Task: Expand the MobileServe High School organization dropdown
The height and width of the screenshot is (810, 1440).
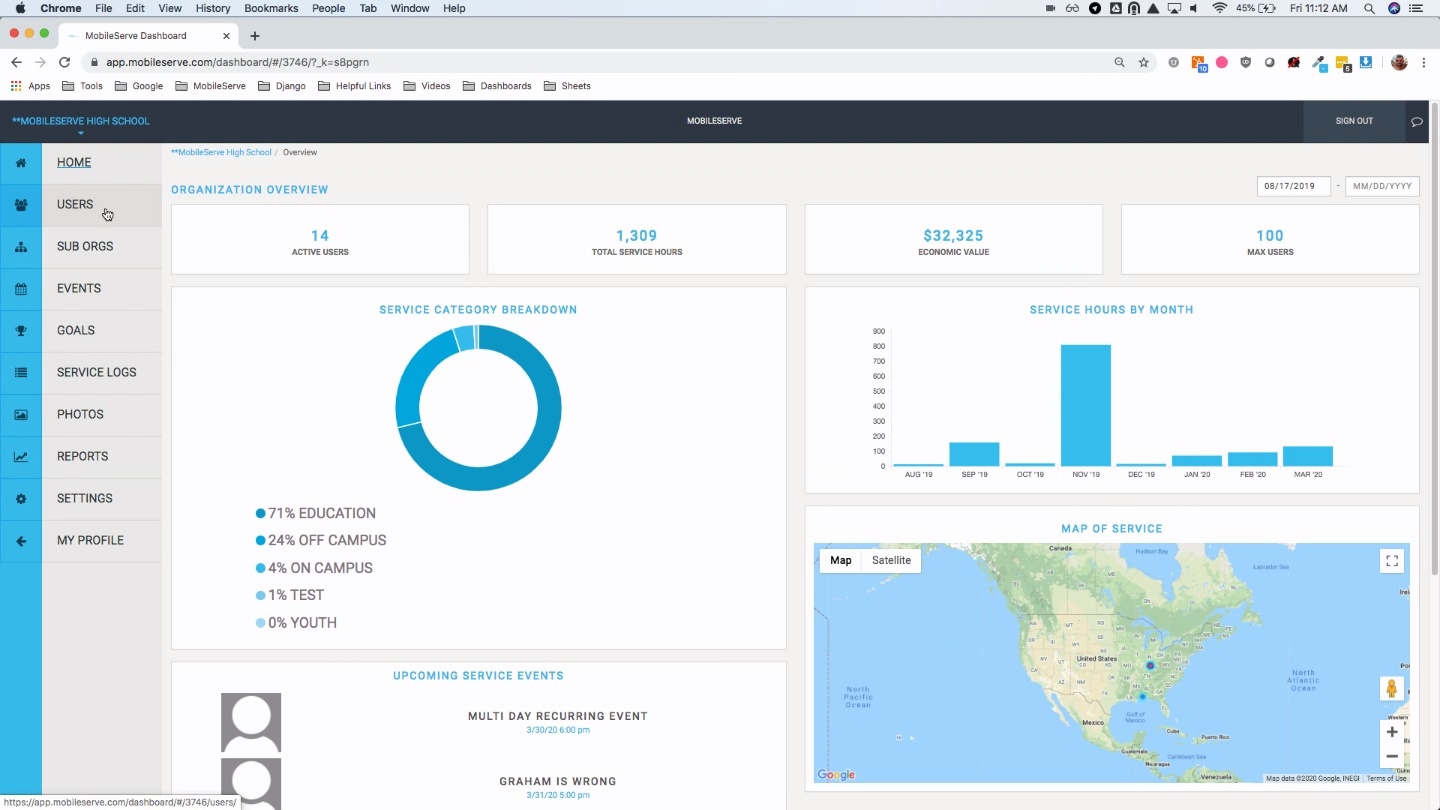Action: click(x=80, y=122)
